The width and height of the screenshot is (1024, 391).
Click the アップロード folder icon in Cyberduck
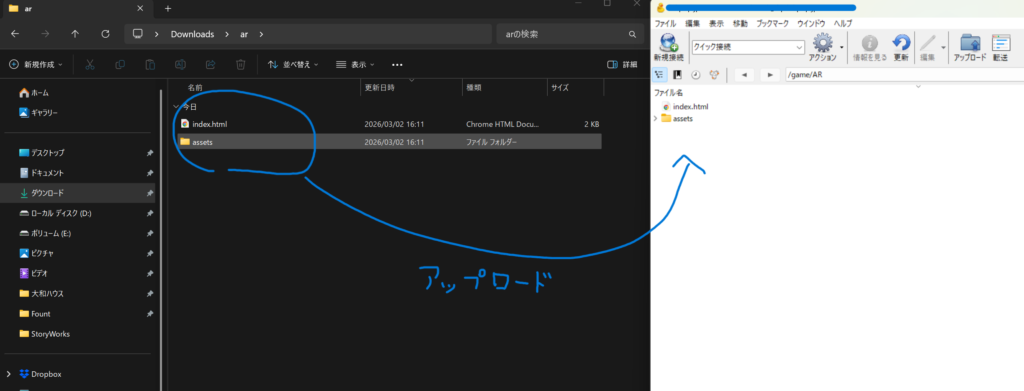970,44
